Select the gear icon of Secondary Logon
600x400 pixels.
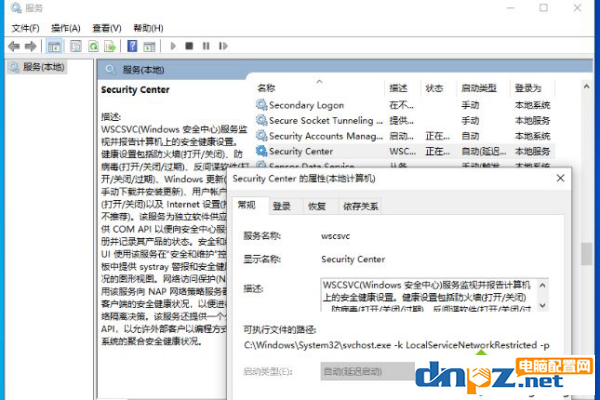[x=261, y=104]
